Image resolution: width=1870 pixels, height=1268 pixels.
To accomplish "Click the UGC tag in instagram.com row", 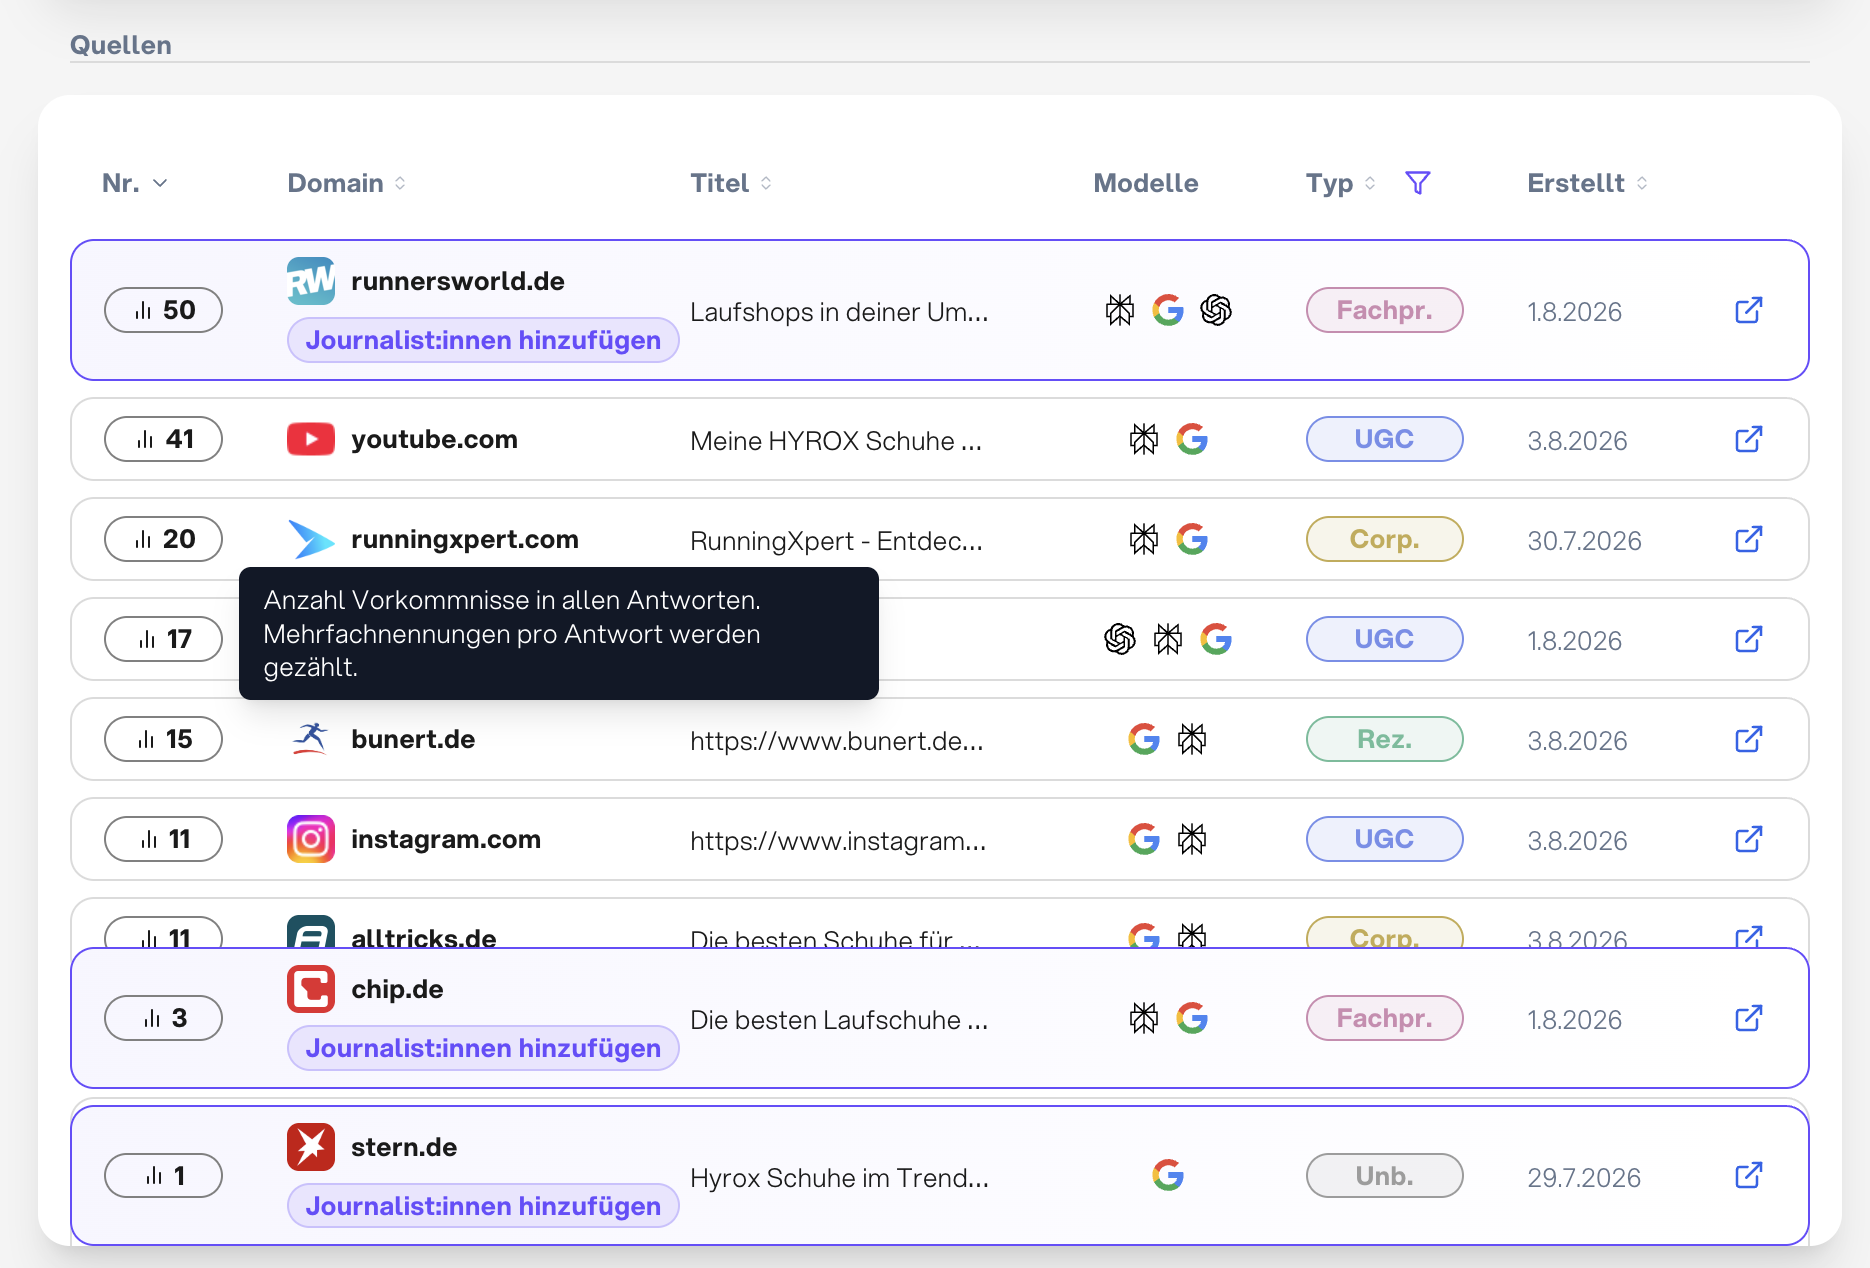I will (x=1384, y=839).
